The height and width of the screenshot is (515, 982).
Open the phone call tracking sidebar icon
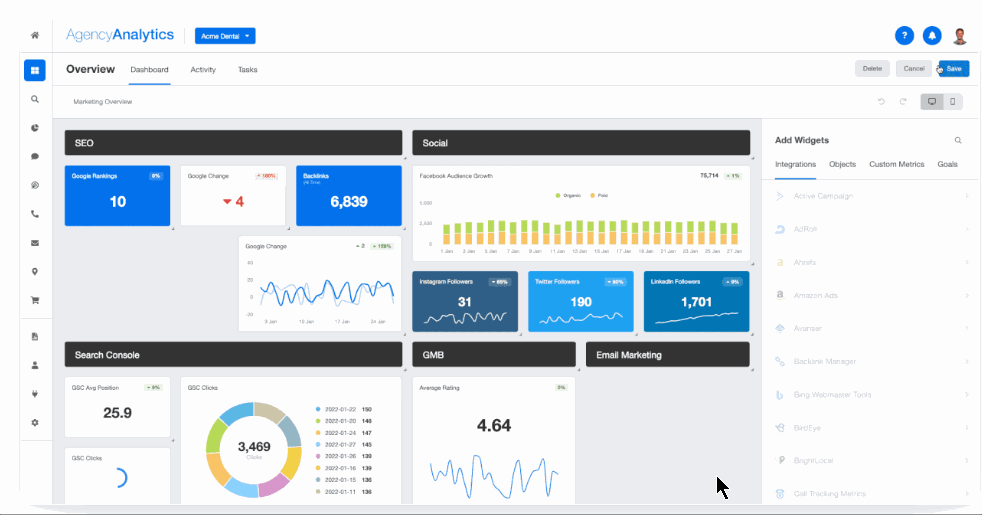pyautogui.click(x=35, y=214)
